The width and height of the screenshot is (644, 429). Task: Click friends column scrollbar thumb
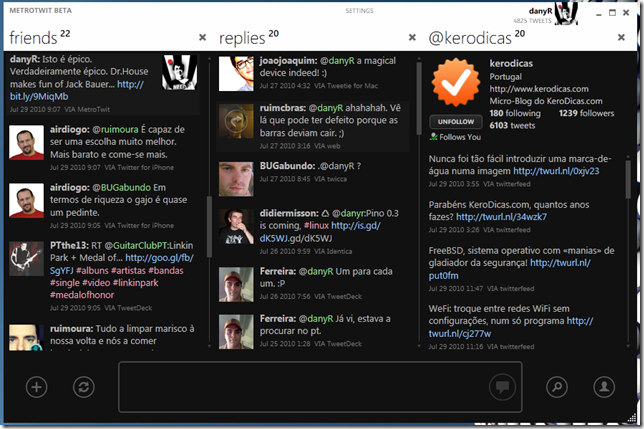pyautogui.click(x=209, y=227)
